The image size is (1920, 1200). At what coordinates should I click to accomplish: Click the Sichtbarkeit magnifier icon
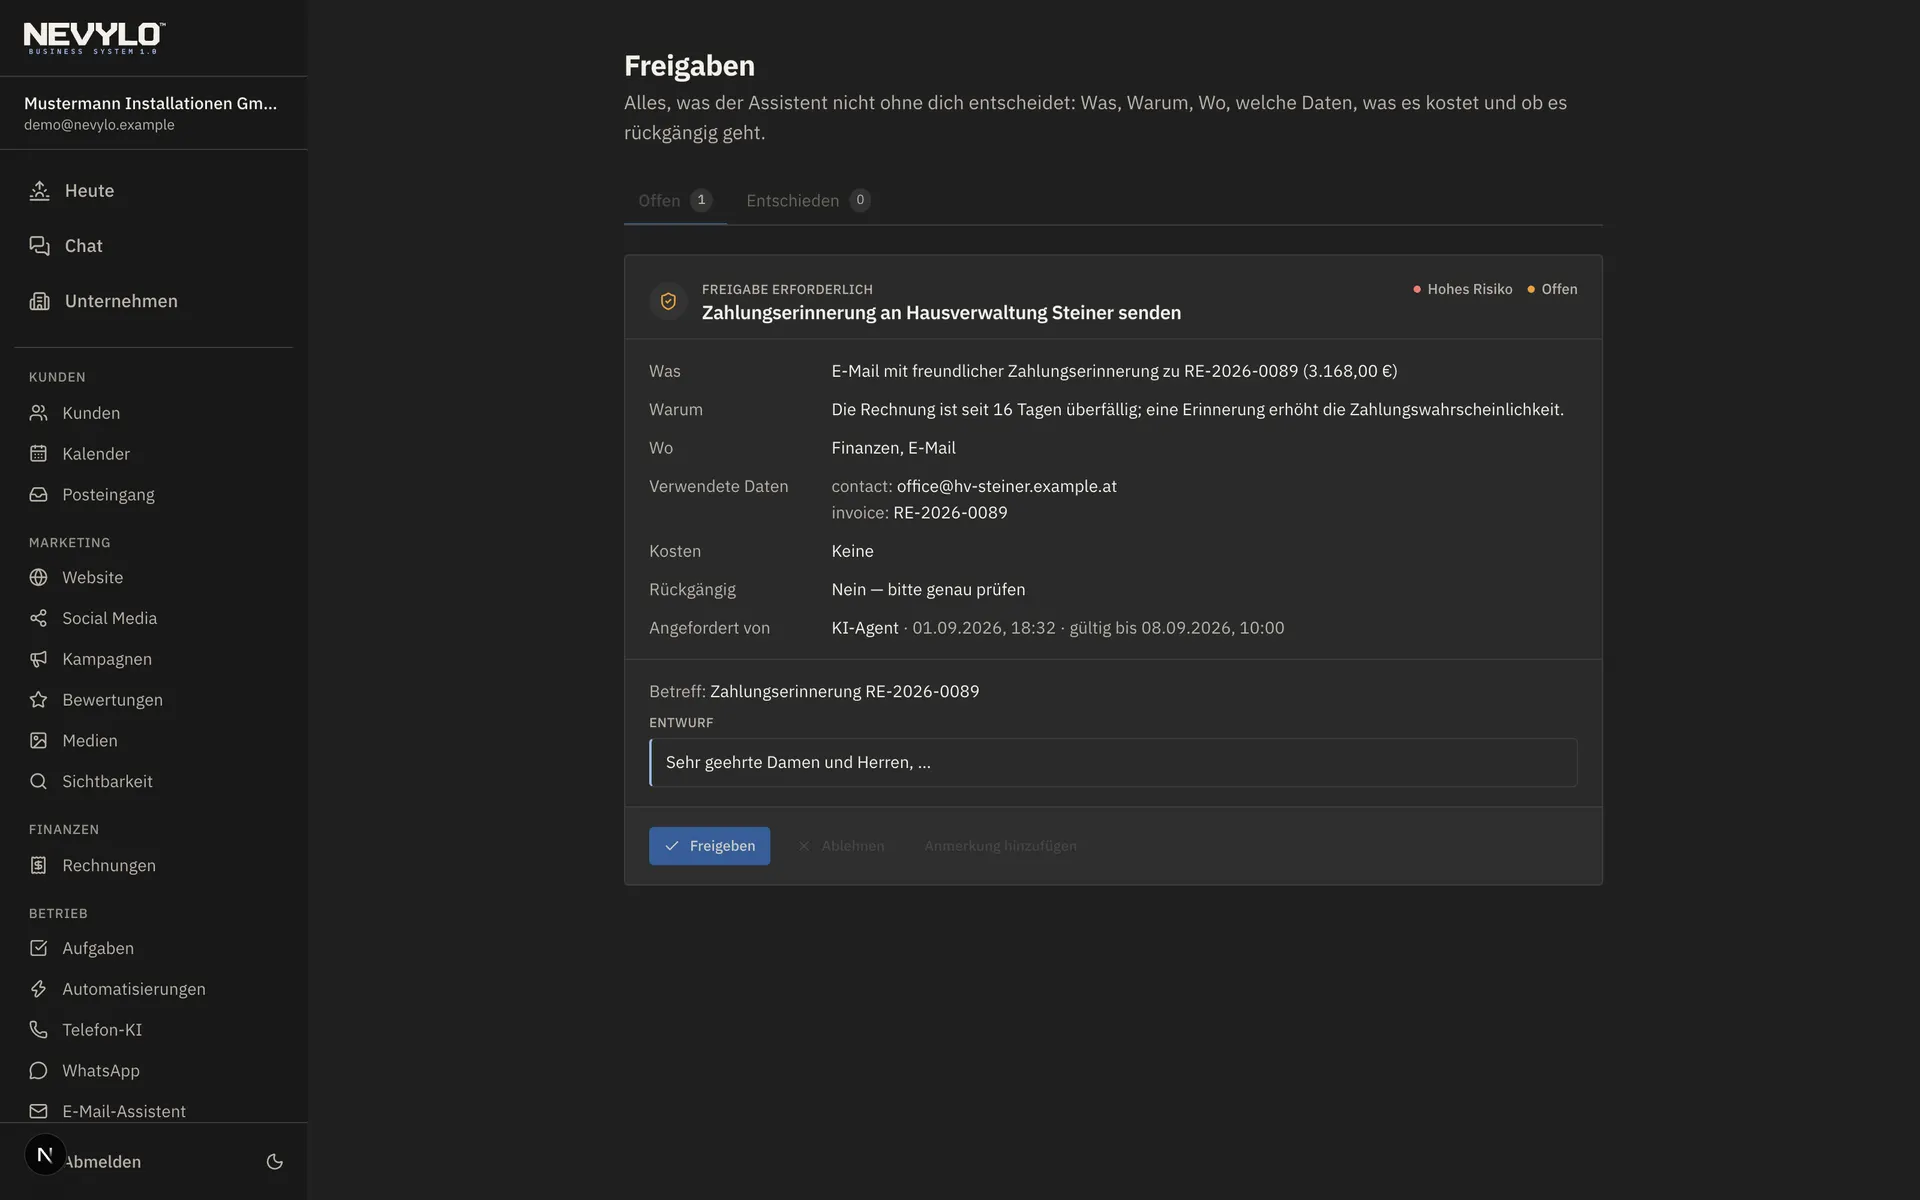(x=38, y=782)
